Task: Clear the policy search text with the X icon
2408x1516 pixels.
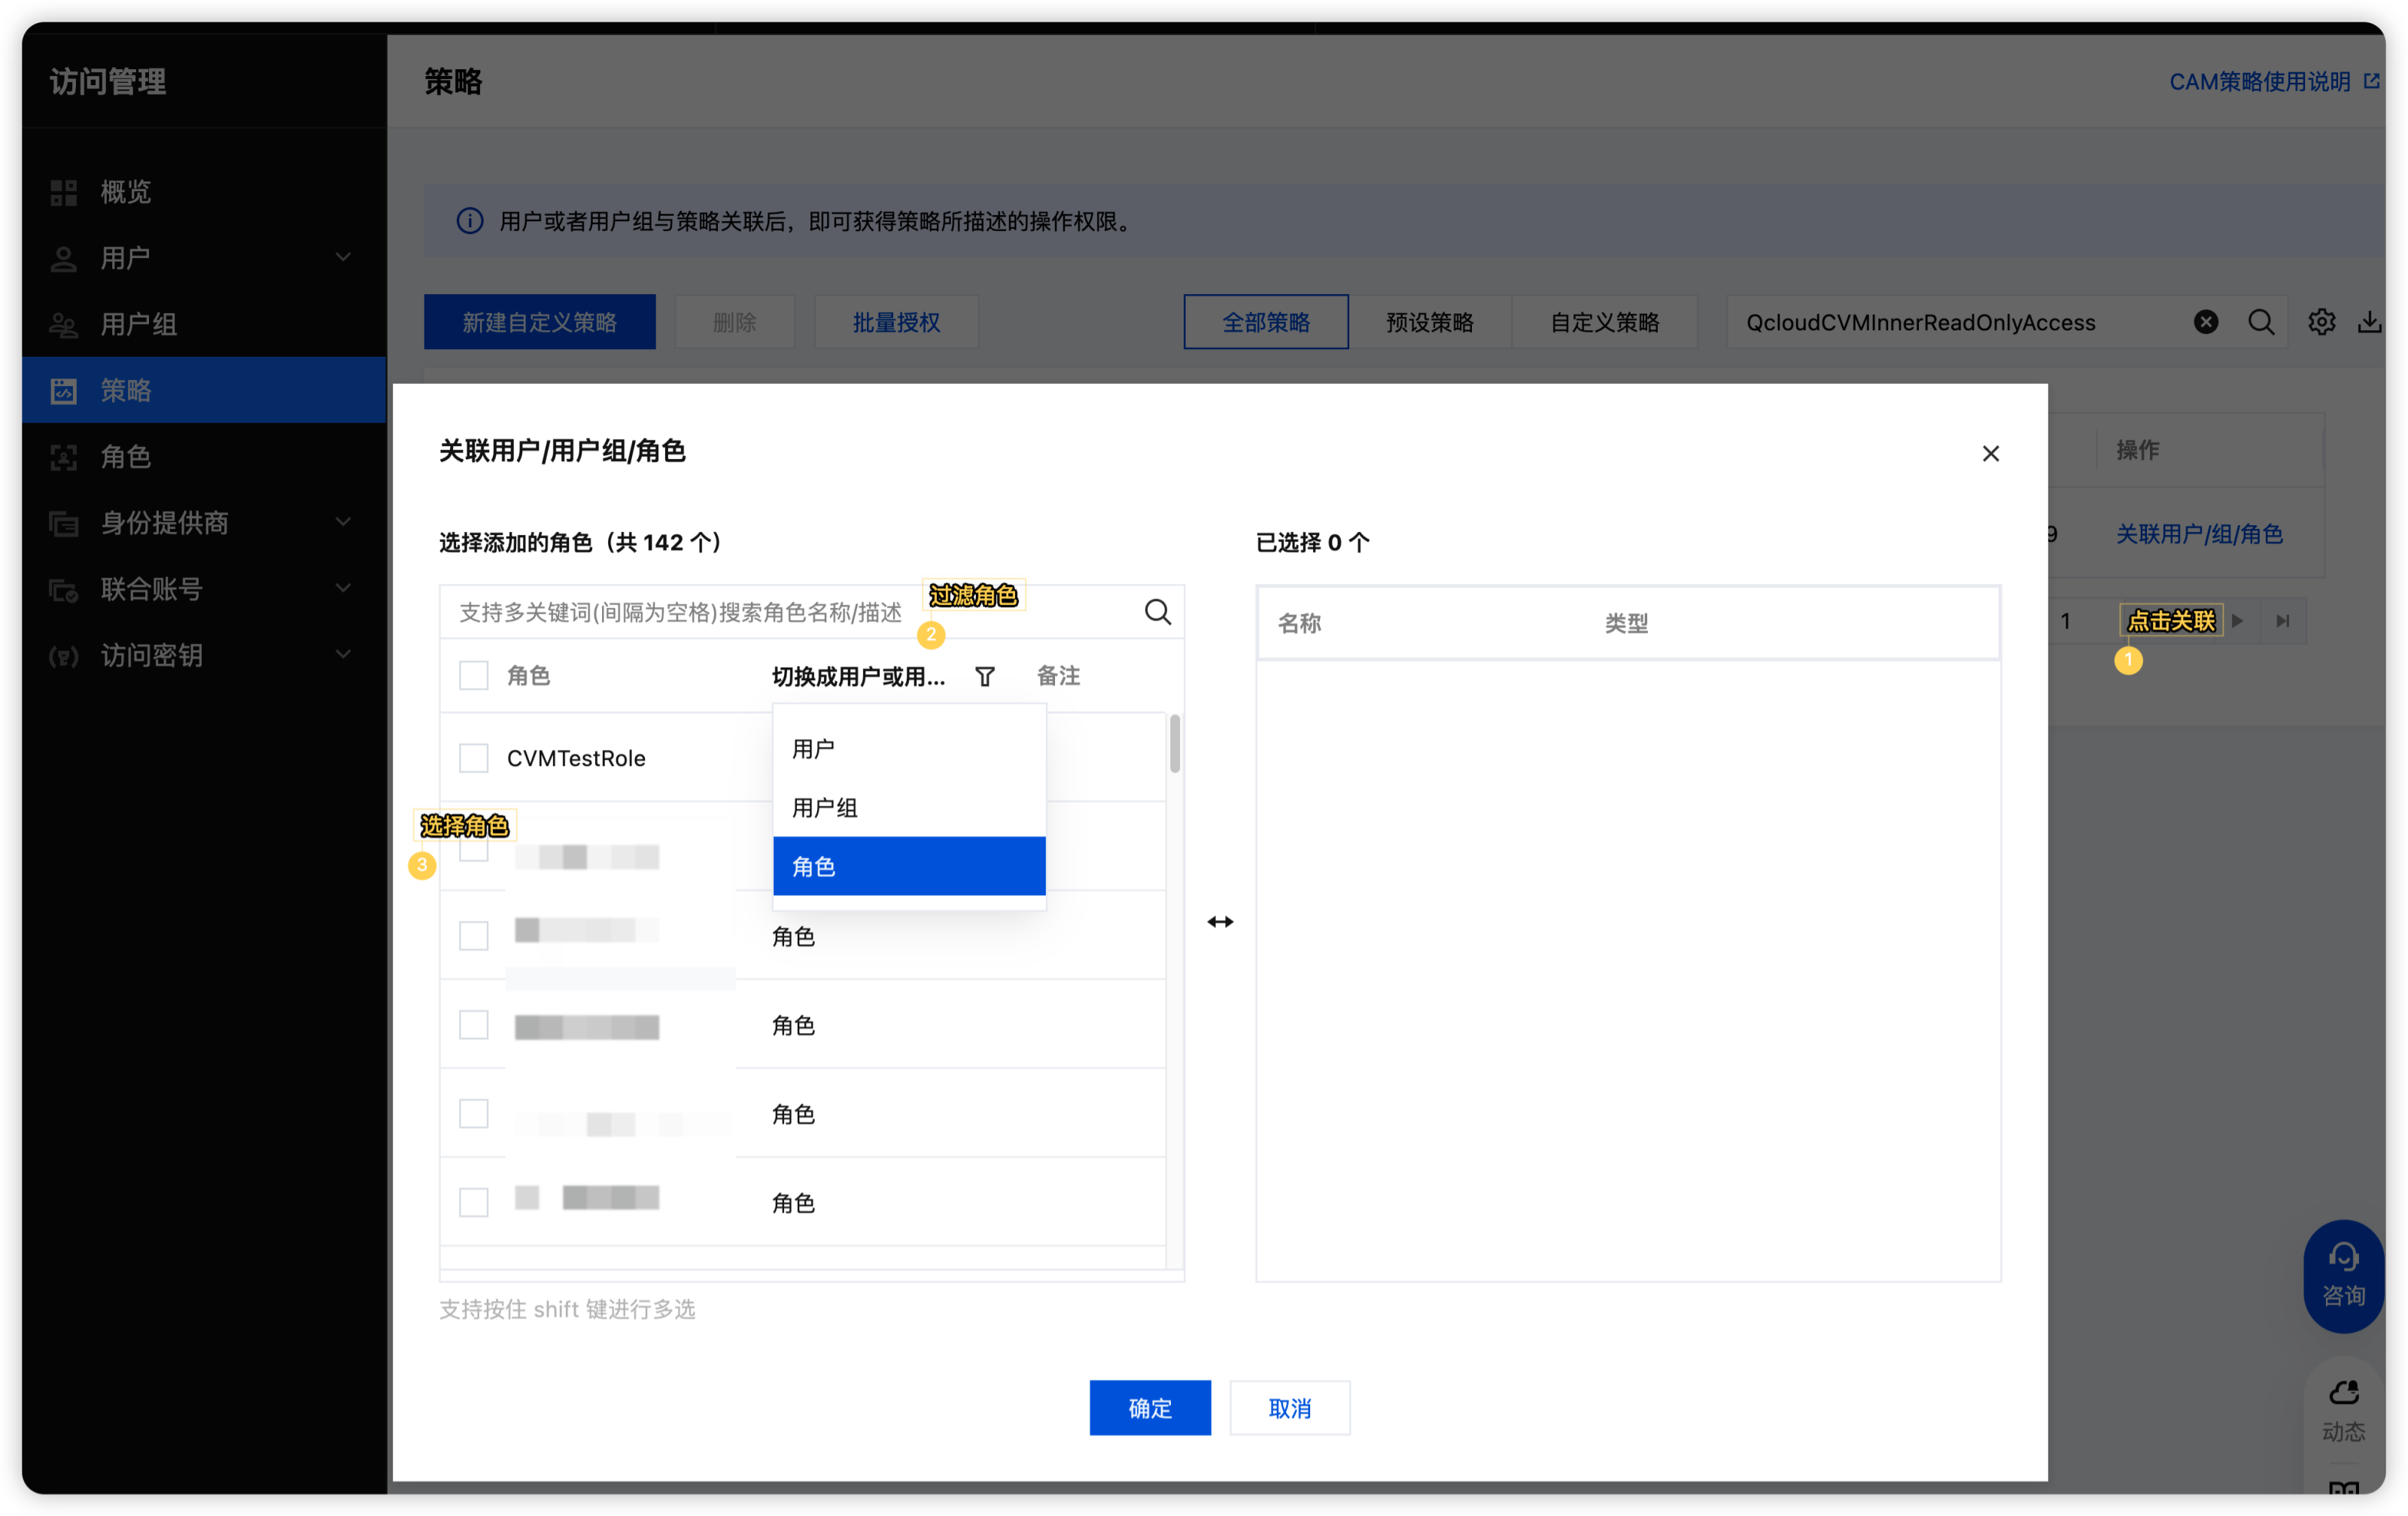Action: click(x=2205, y=322)
